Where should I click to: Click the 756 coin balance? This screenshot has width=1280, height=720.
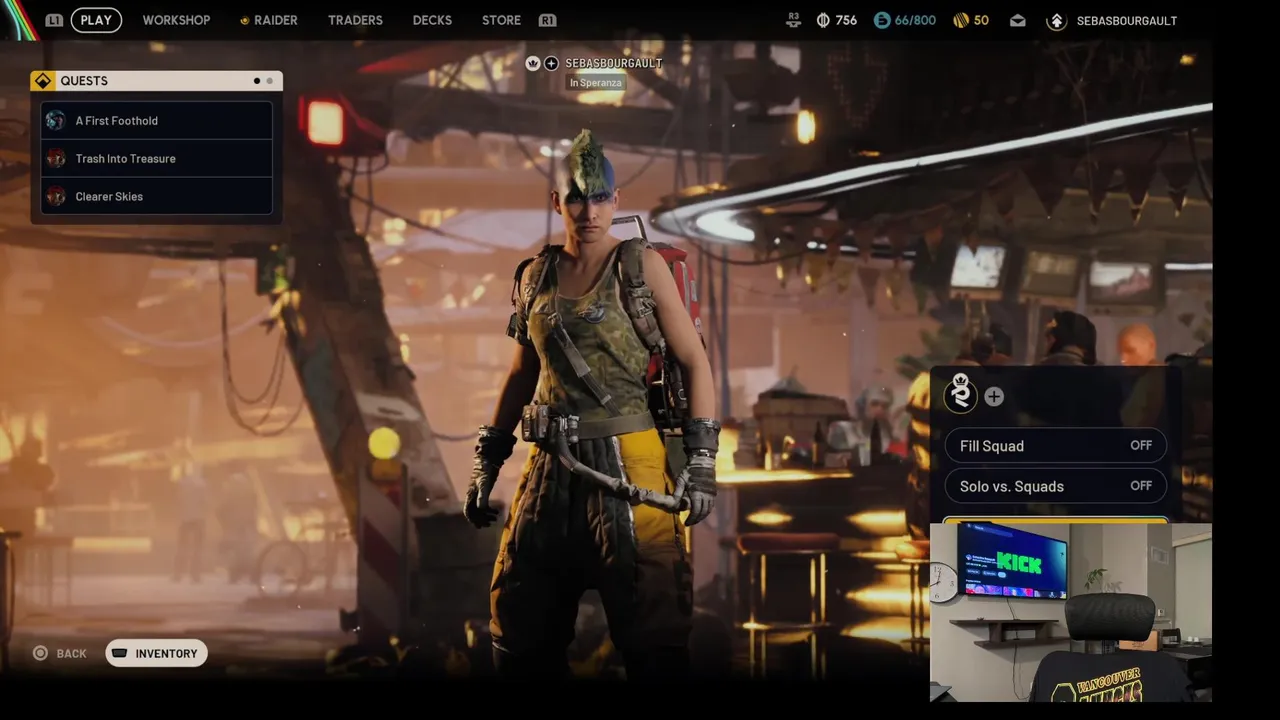(846, 20)
